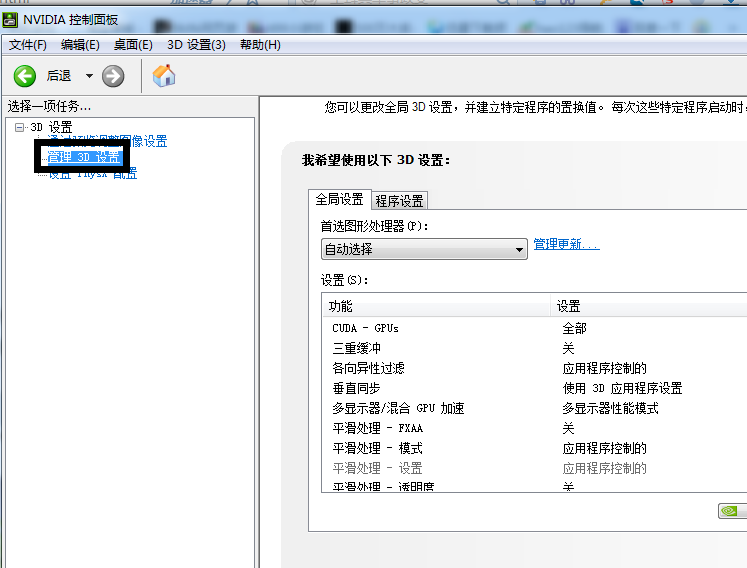Open the 帮助(H) menu
This screenshot has height=568, width=747.
click(x=260, y=45)
